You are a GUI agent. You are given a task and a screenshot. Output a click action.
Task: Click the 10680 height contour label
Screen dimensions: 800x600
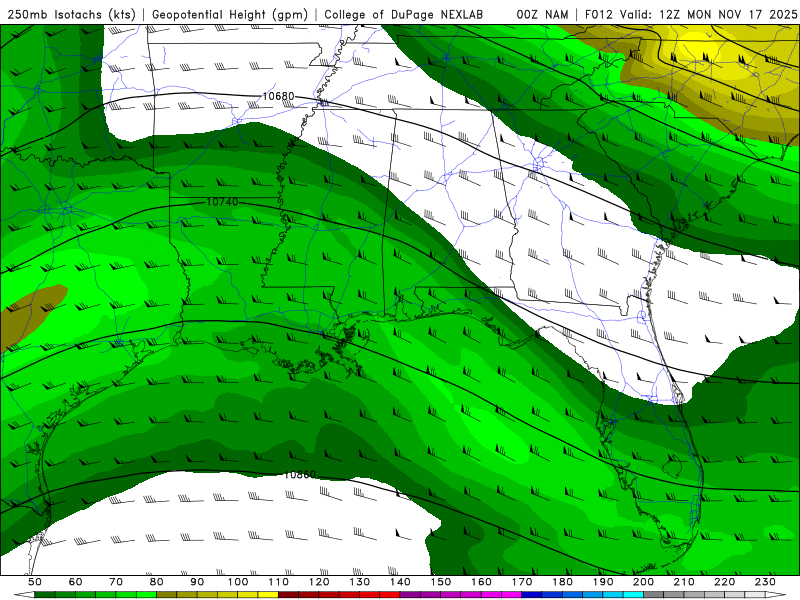coord(279,96)
